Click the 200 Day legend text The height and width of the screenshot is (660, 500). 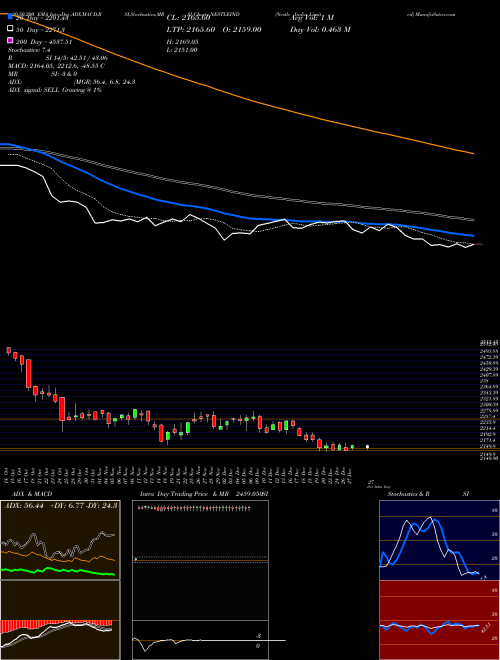(44, 41)
